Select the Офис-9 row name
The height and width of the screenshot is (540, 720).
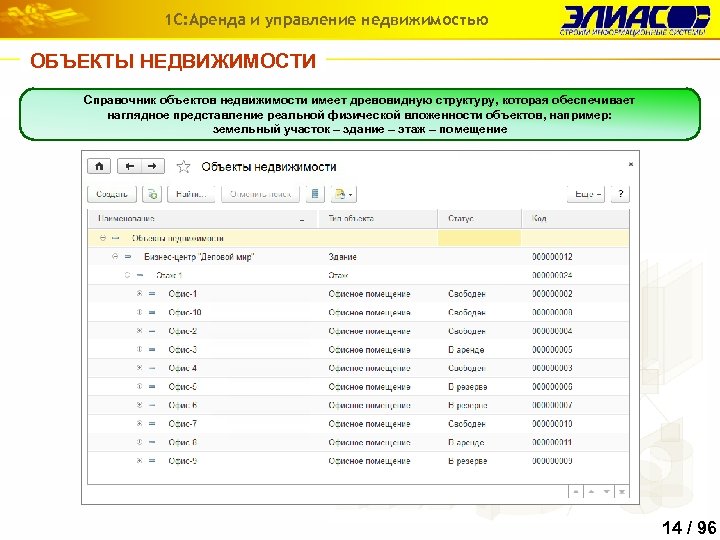coord(182,461)
